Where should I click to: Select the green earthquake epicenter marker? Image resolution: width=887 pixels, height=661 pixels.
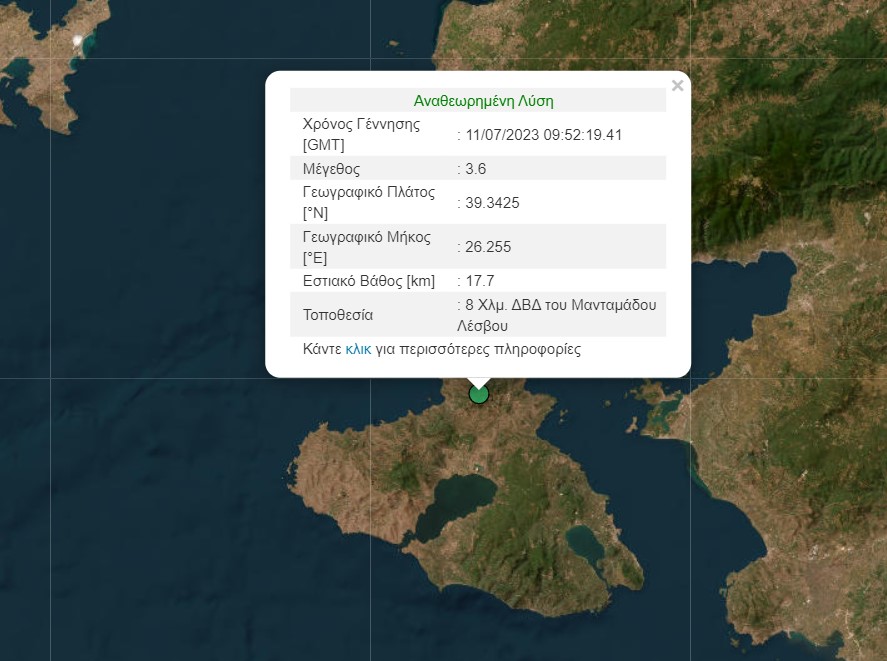tap(477, 394)
